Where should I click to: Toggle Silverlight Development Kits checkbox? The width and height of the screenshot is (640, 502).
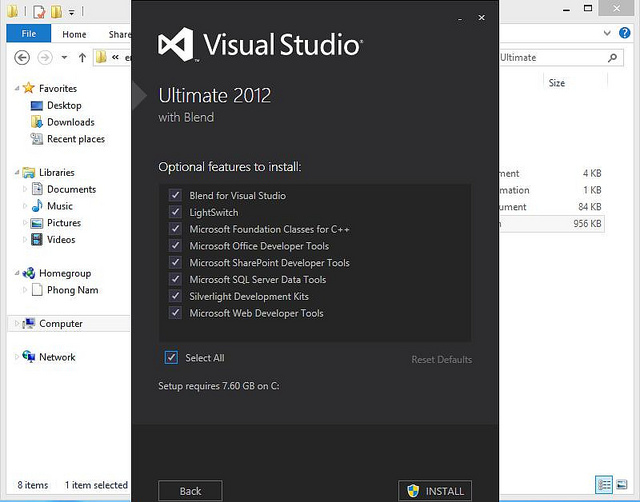(x=175, y=296)
